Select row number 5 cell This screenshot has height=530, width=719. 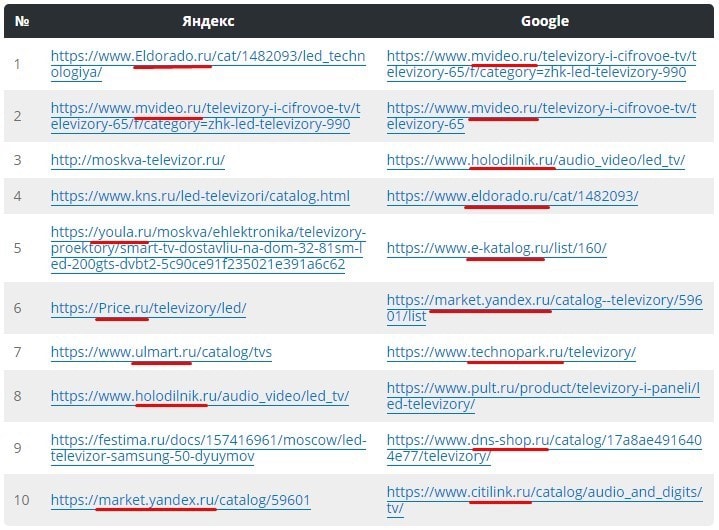click(17, 248)
